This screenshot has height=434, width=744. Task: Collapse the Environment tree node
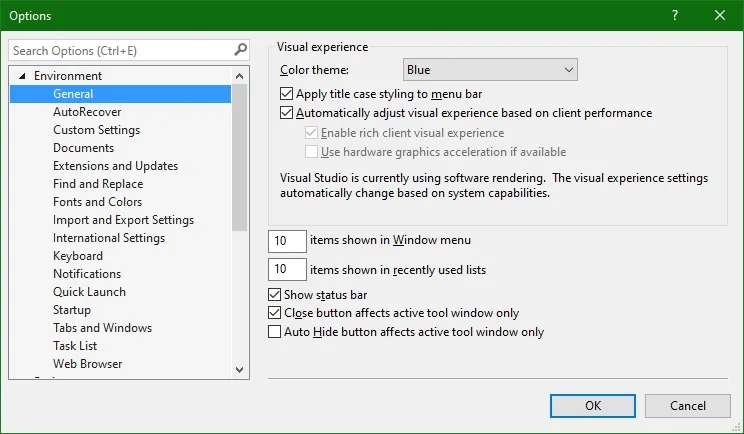click(x=22, y=76)
